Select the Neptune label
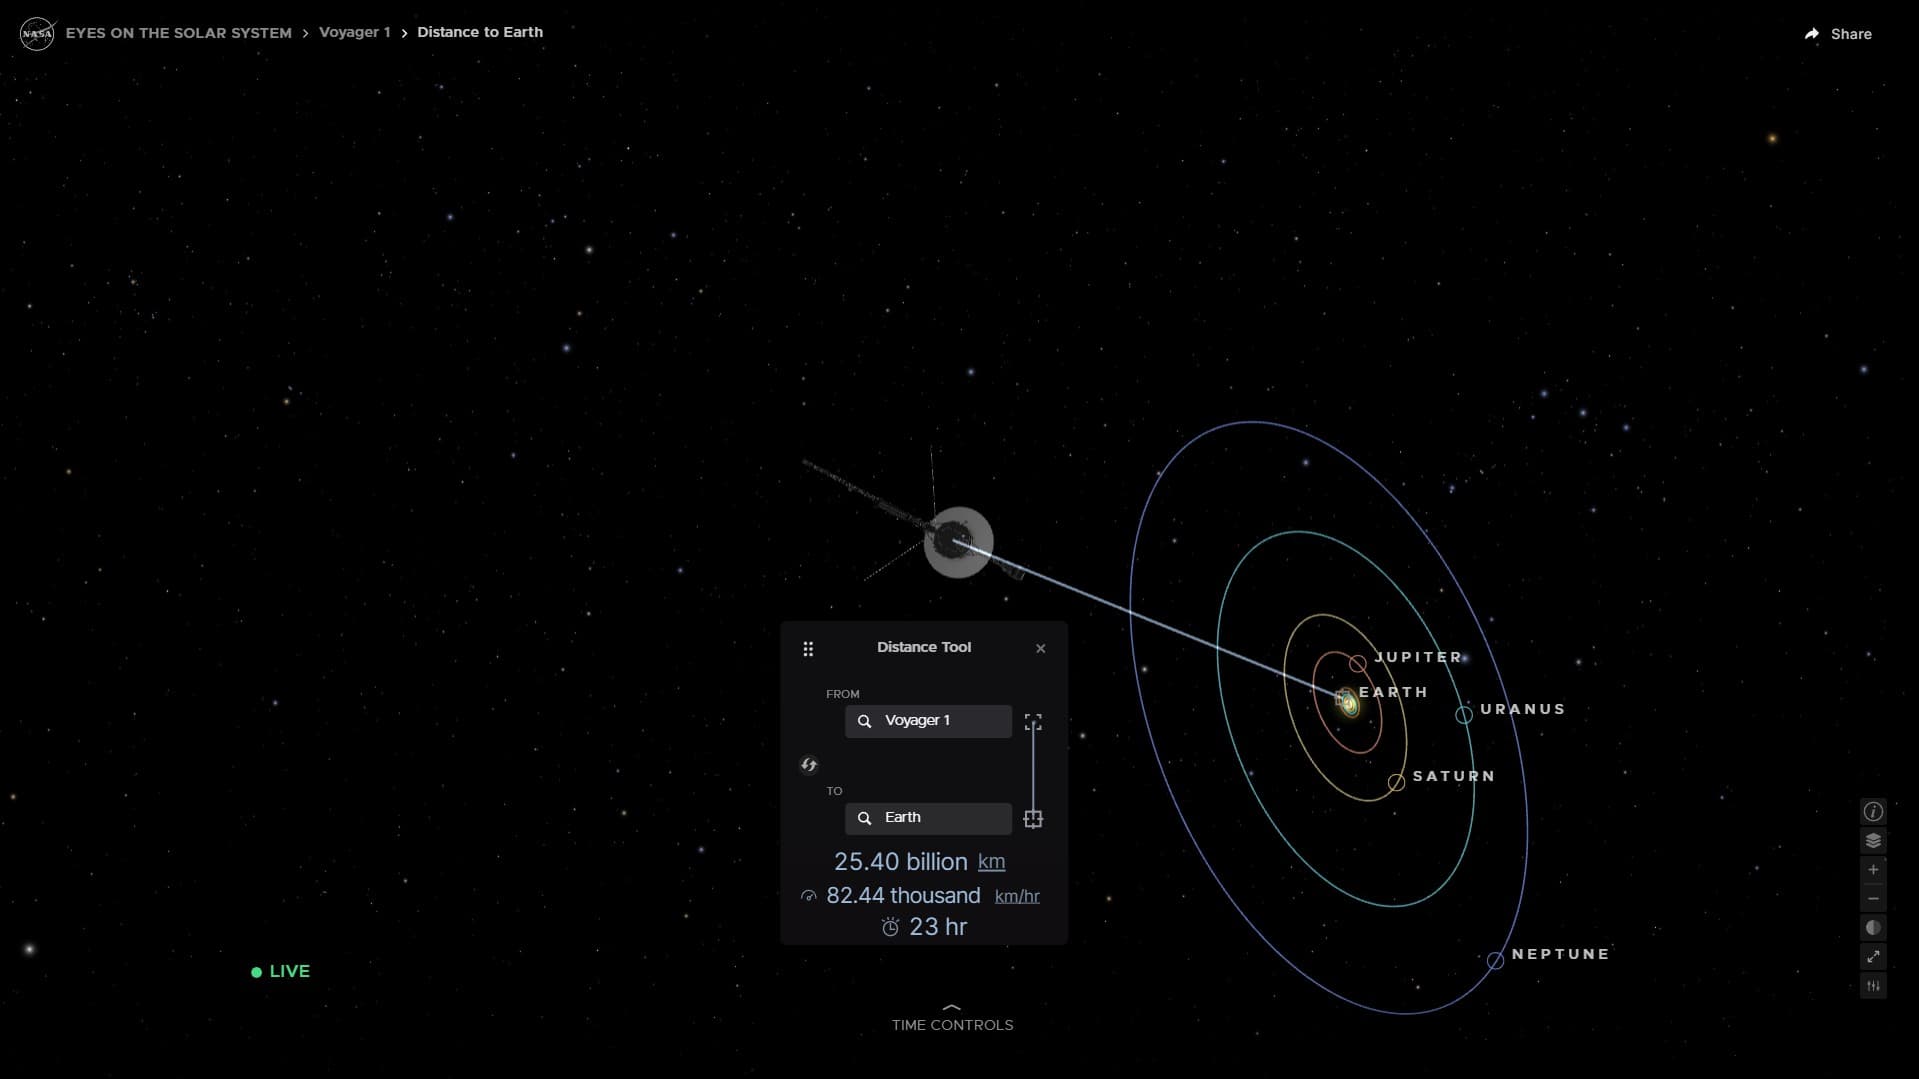 pyautogui.click(x=1560, y=954)
